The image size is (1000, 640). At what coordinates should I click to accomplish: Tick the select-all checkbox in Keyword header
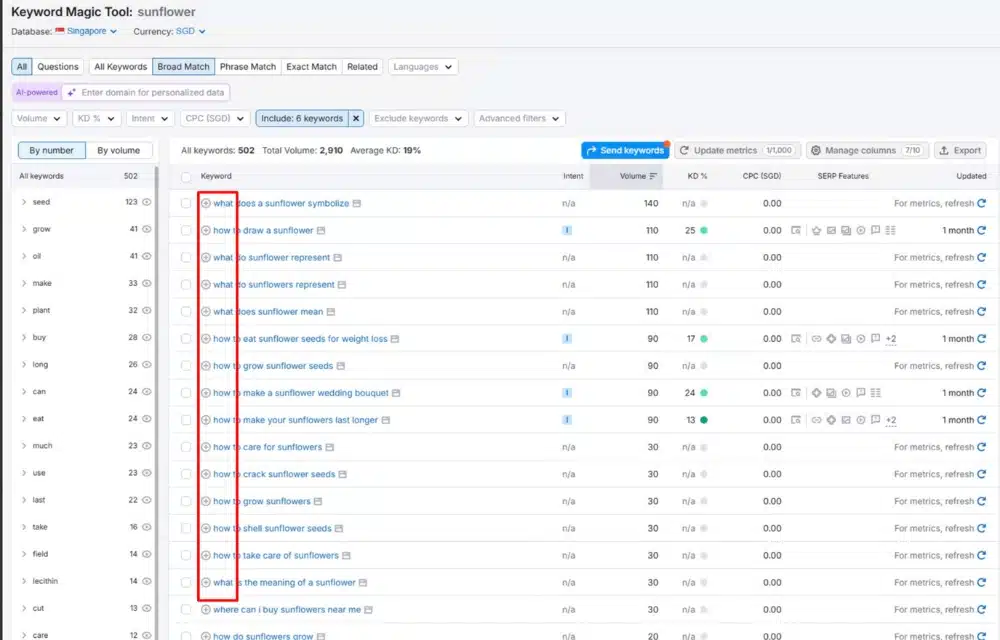pos(186,177)
